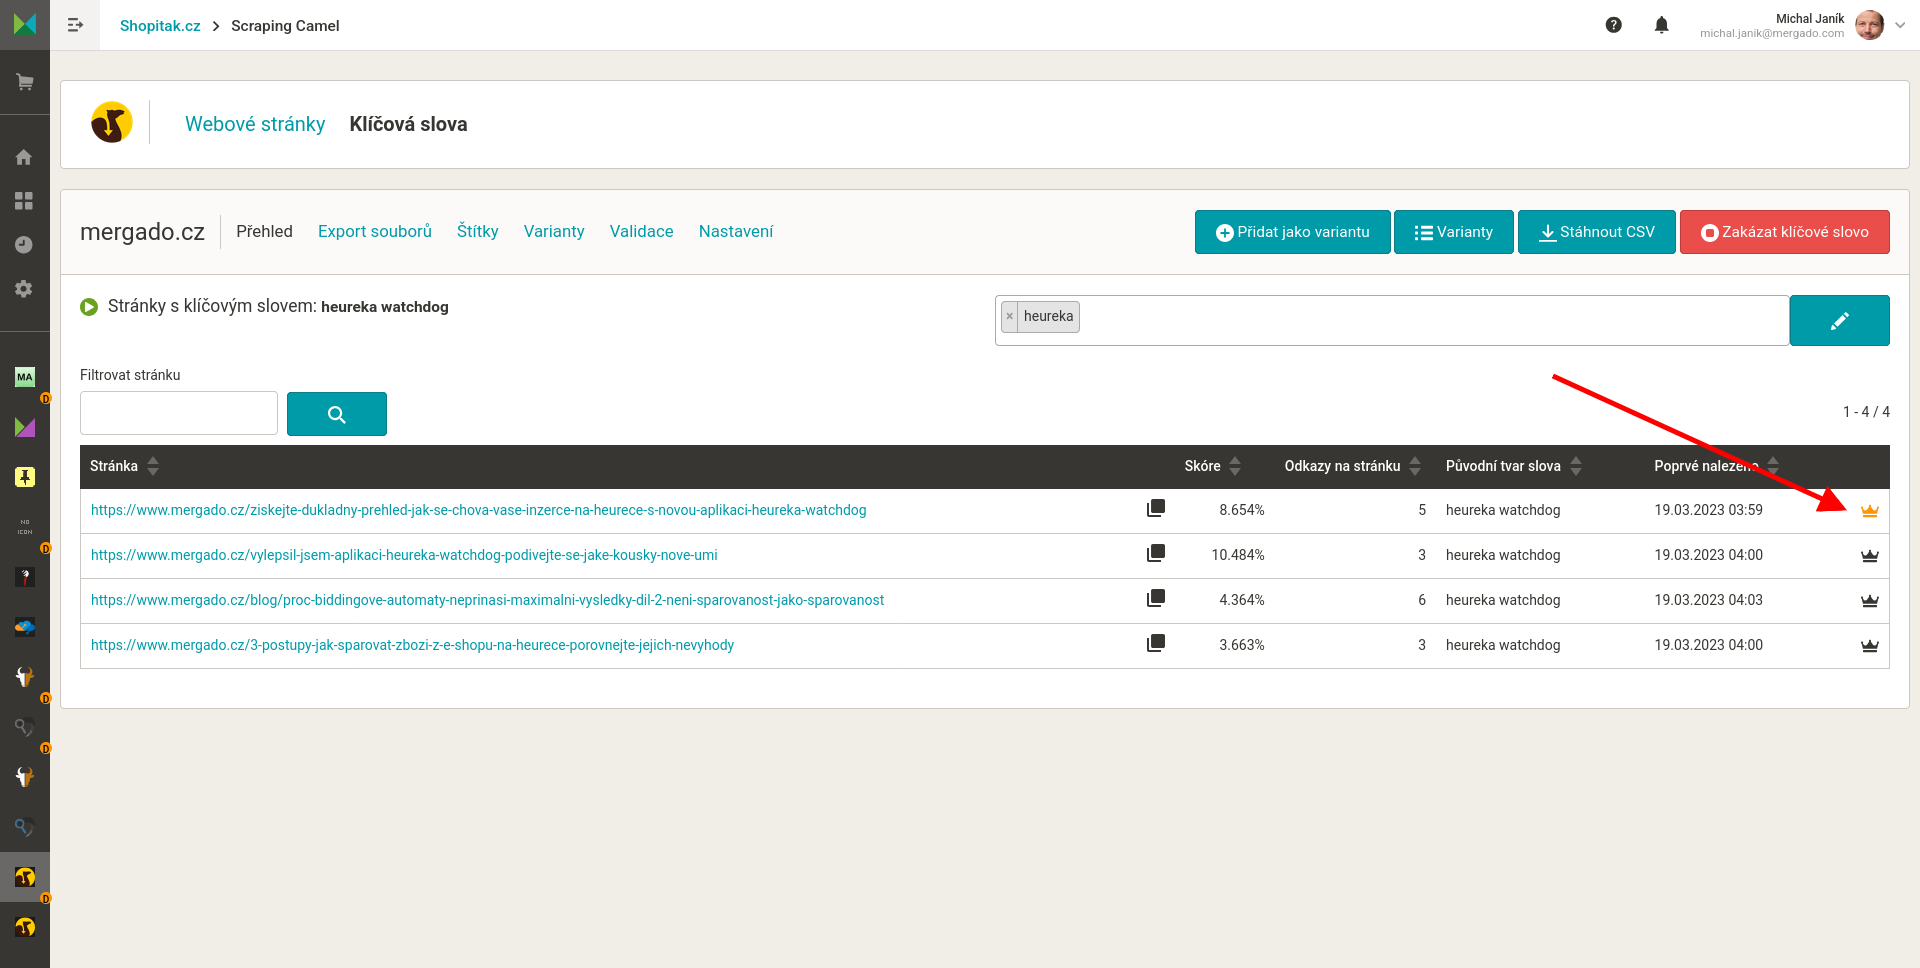Click the Stáhnout CSV button

(x=1596, y=232)
